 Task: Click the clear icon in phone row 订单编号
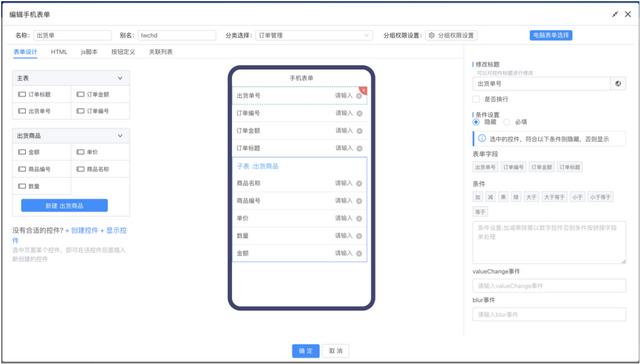click(x=359, y=113)
